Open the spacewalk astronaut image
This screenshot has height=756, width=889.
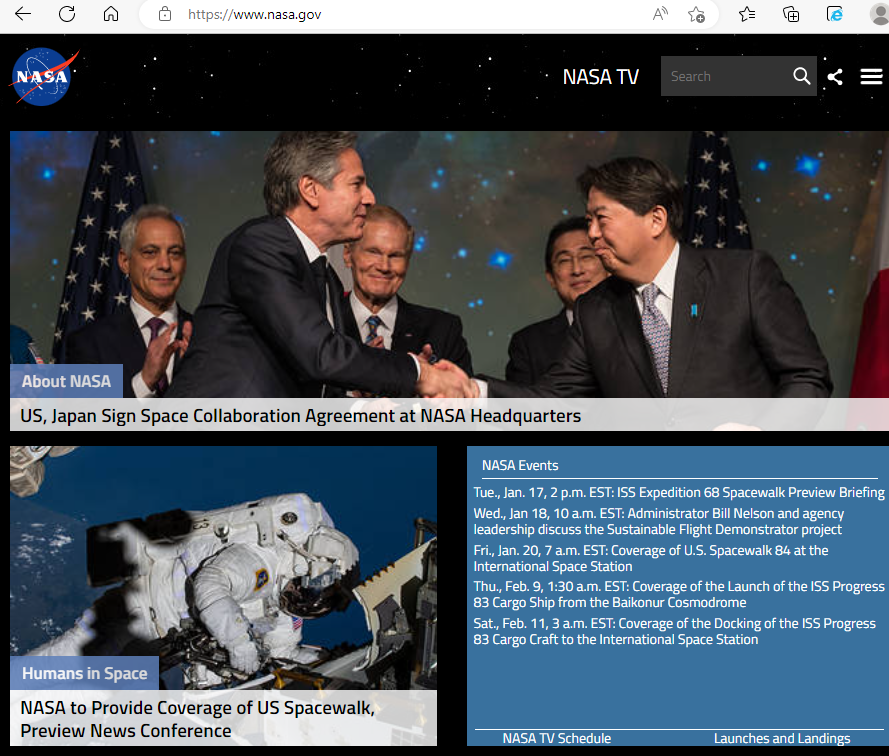tap(223, 568)
